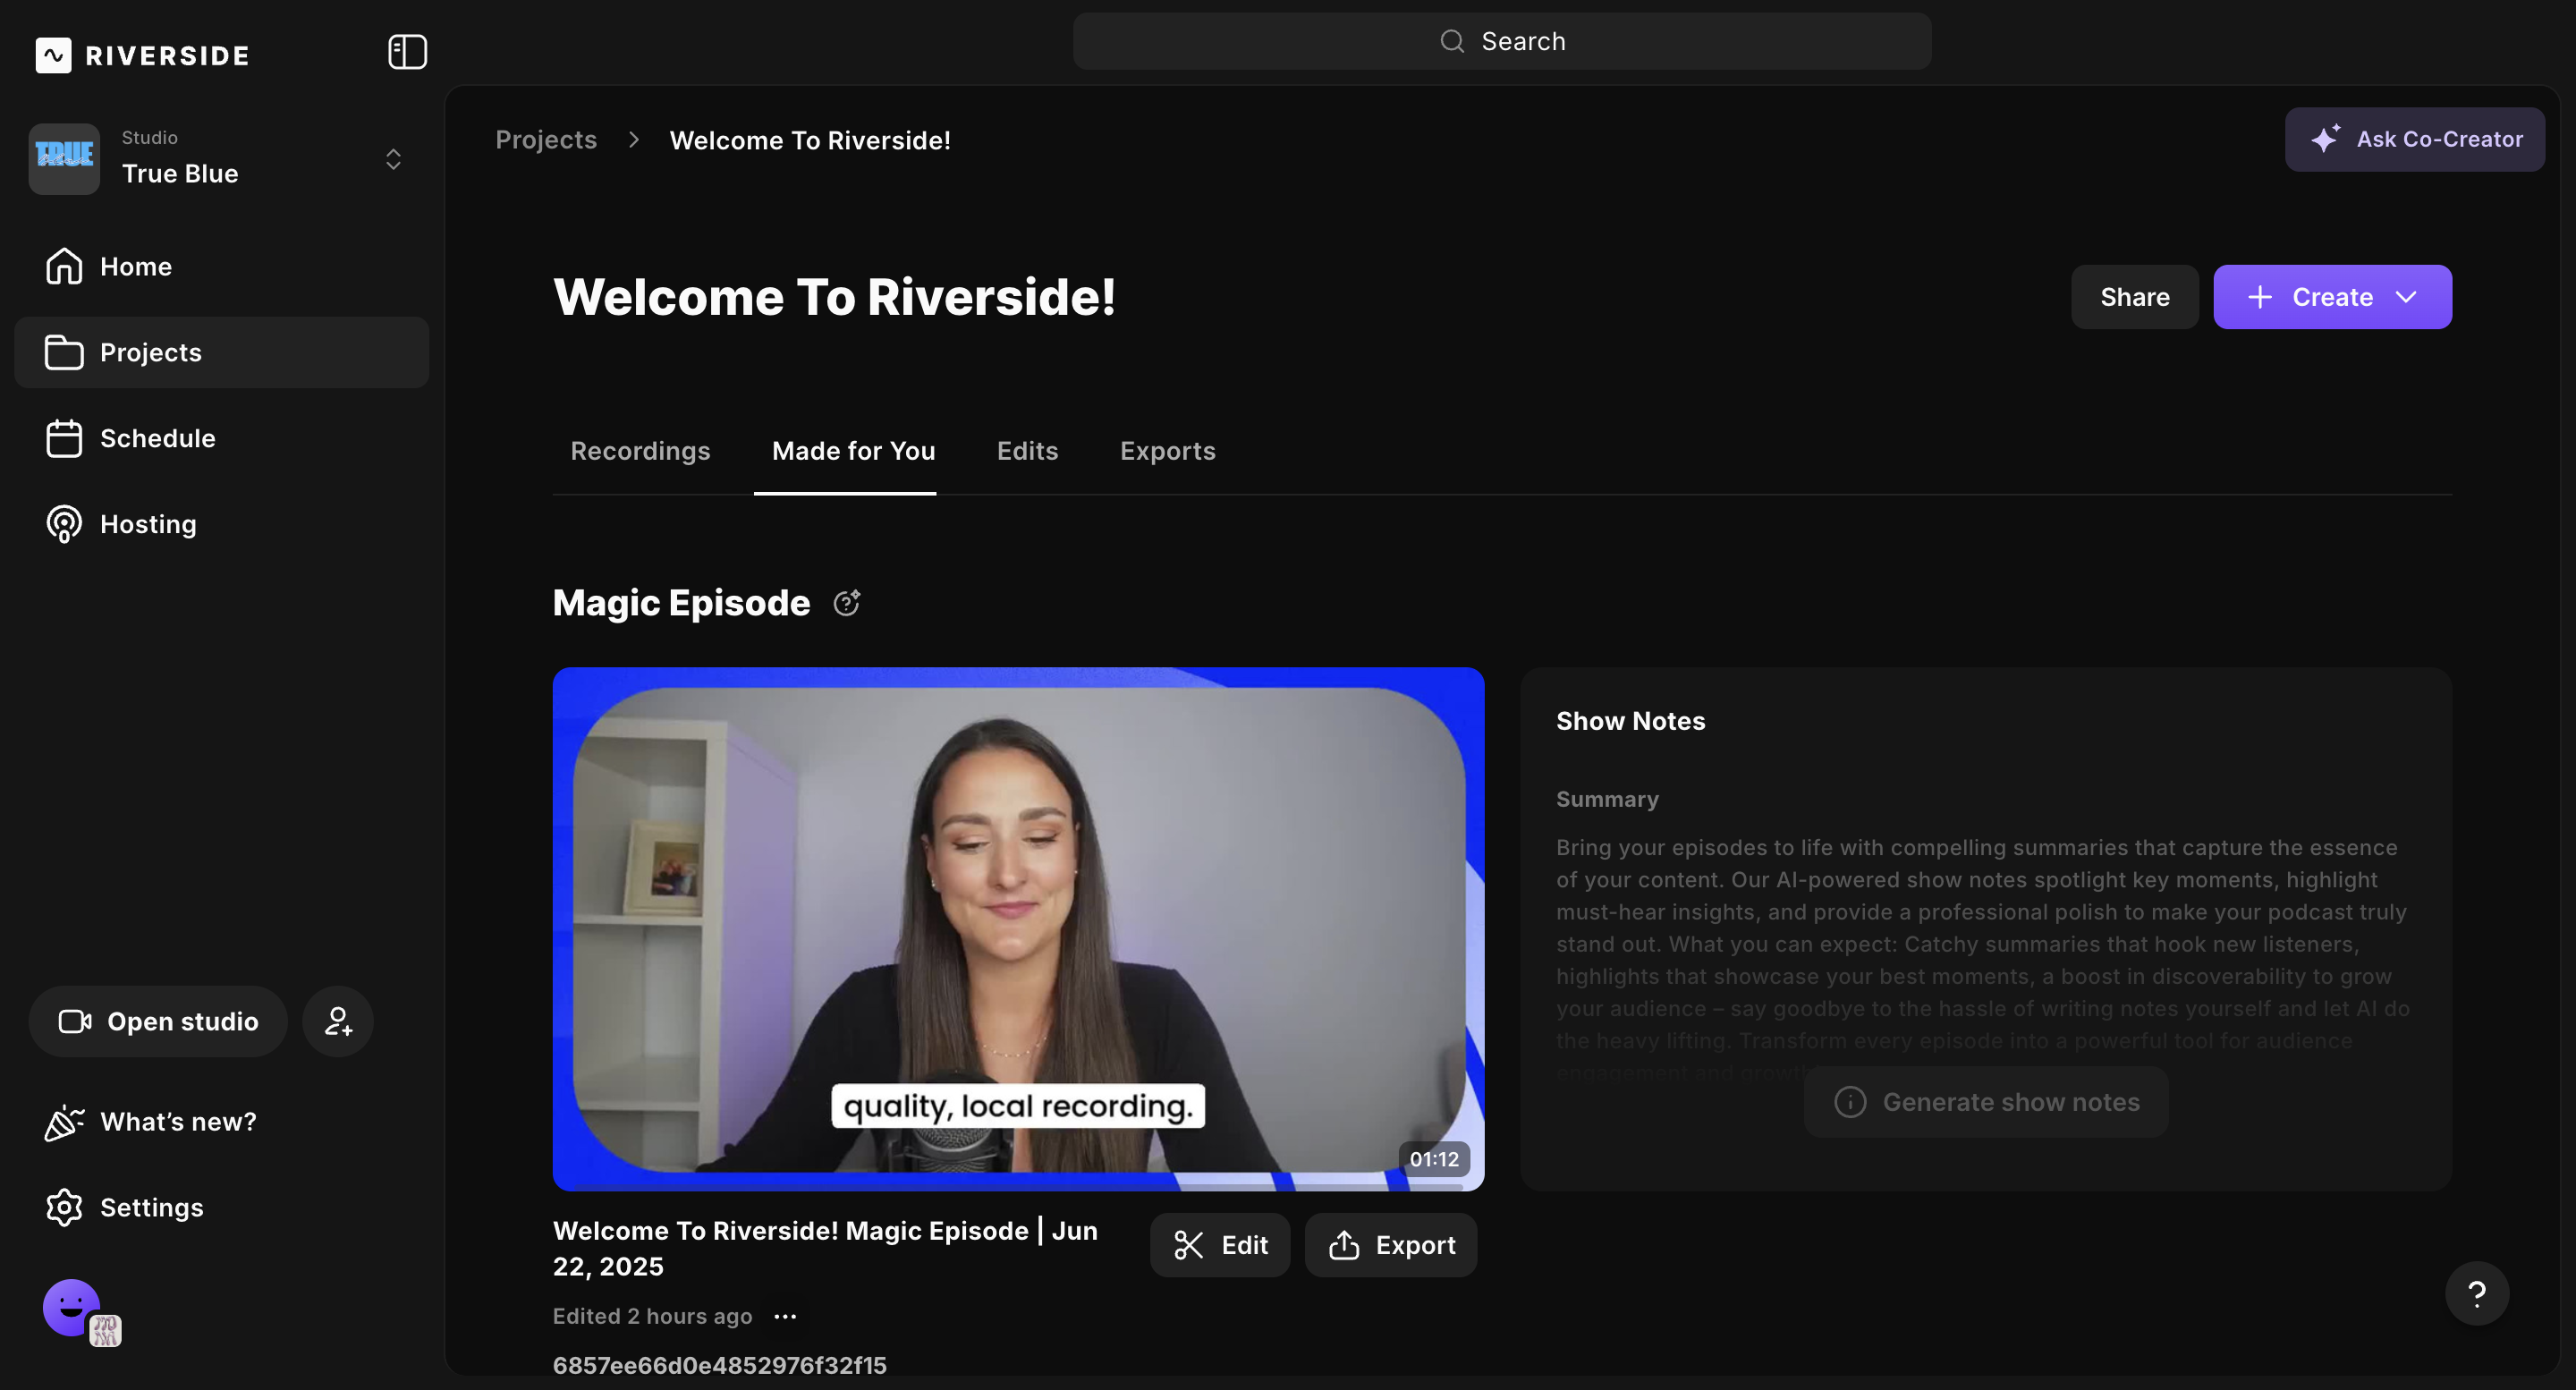Go to Home in sidebar
Viewport: 2576px width, 1390px height.
[x=135, y=266]
